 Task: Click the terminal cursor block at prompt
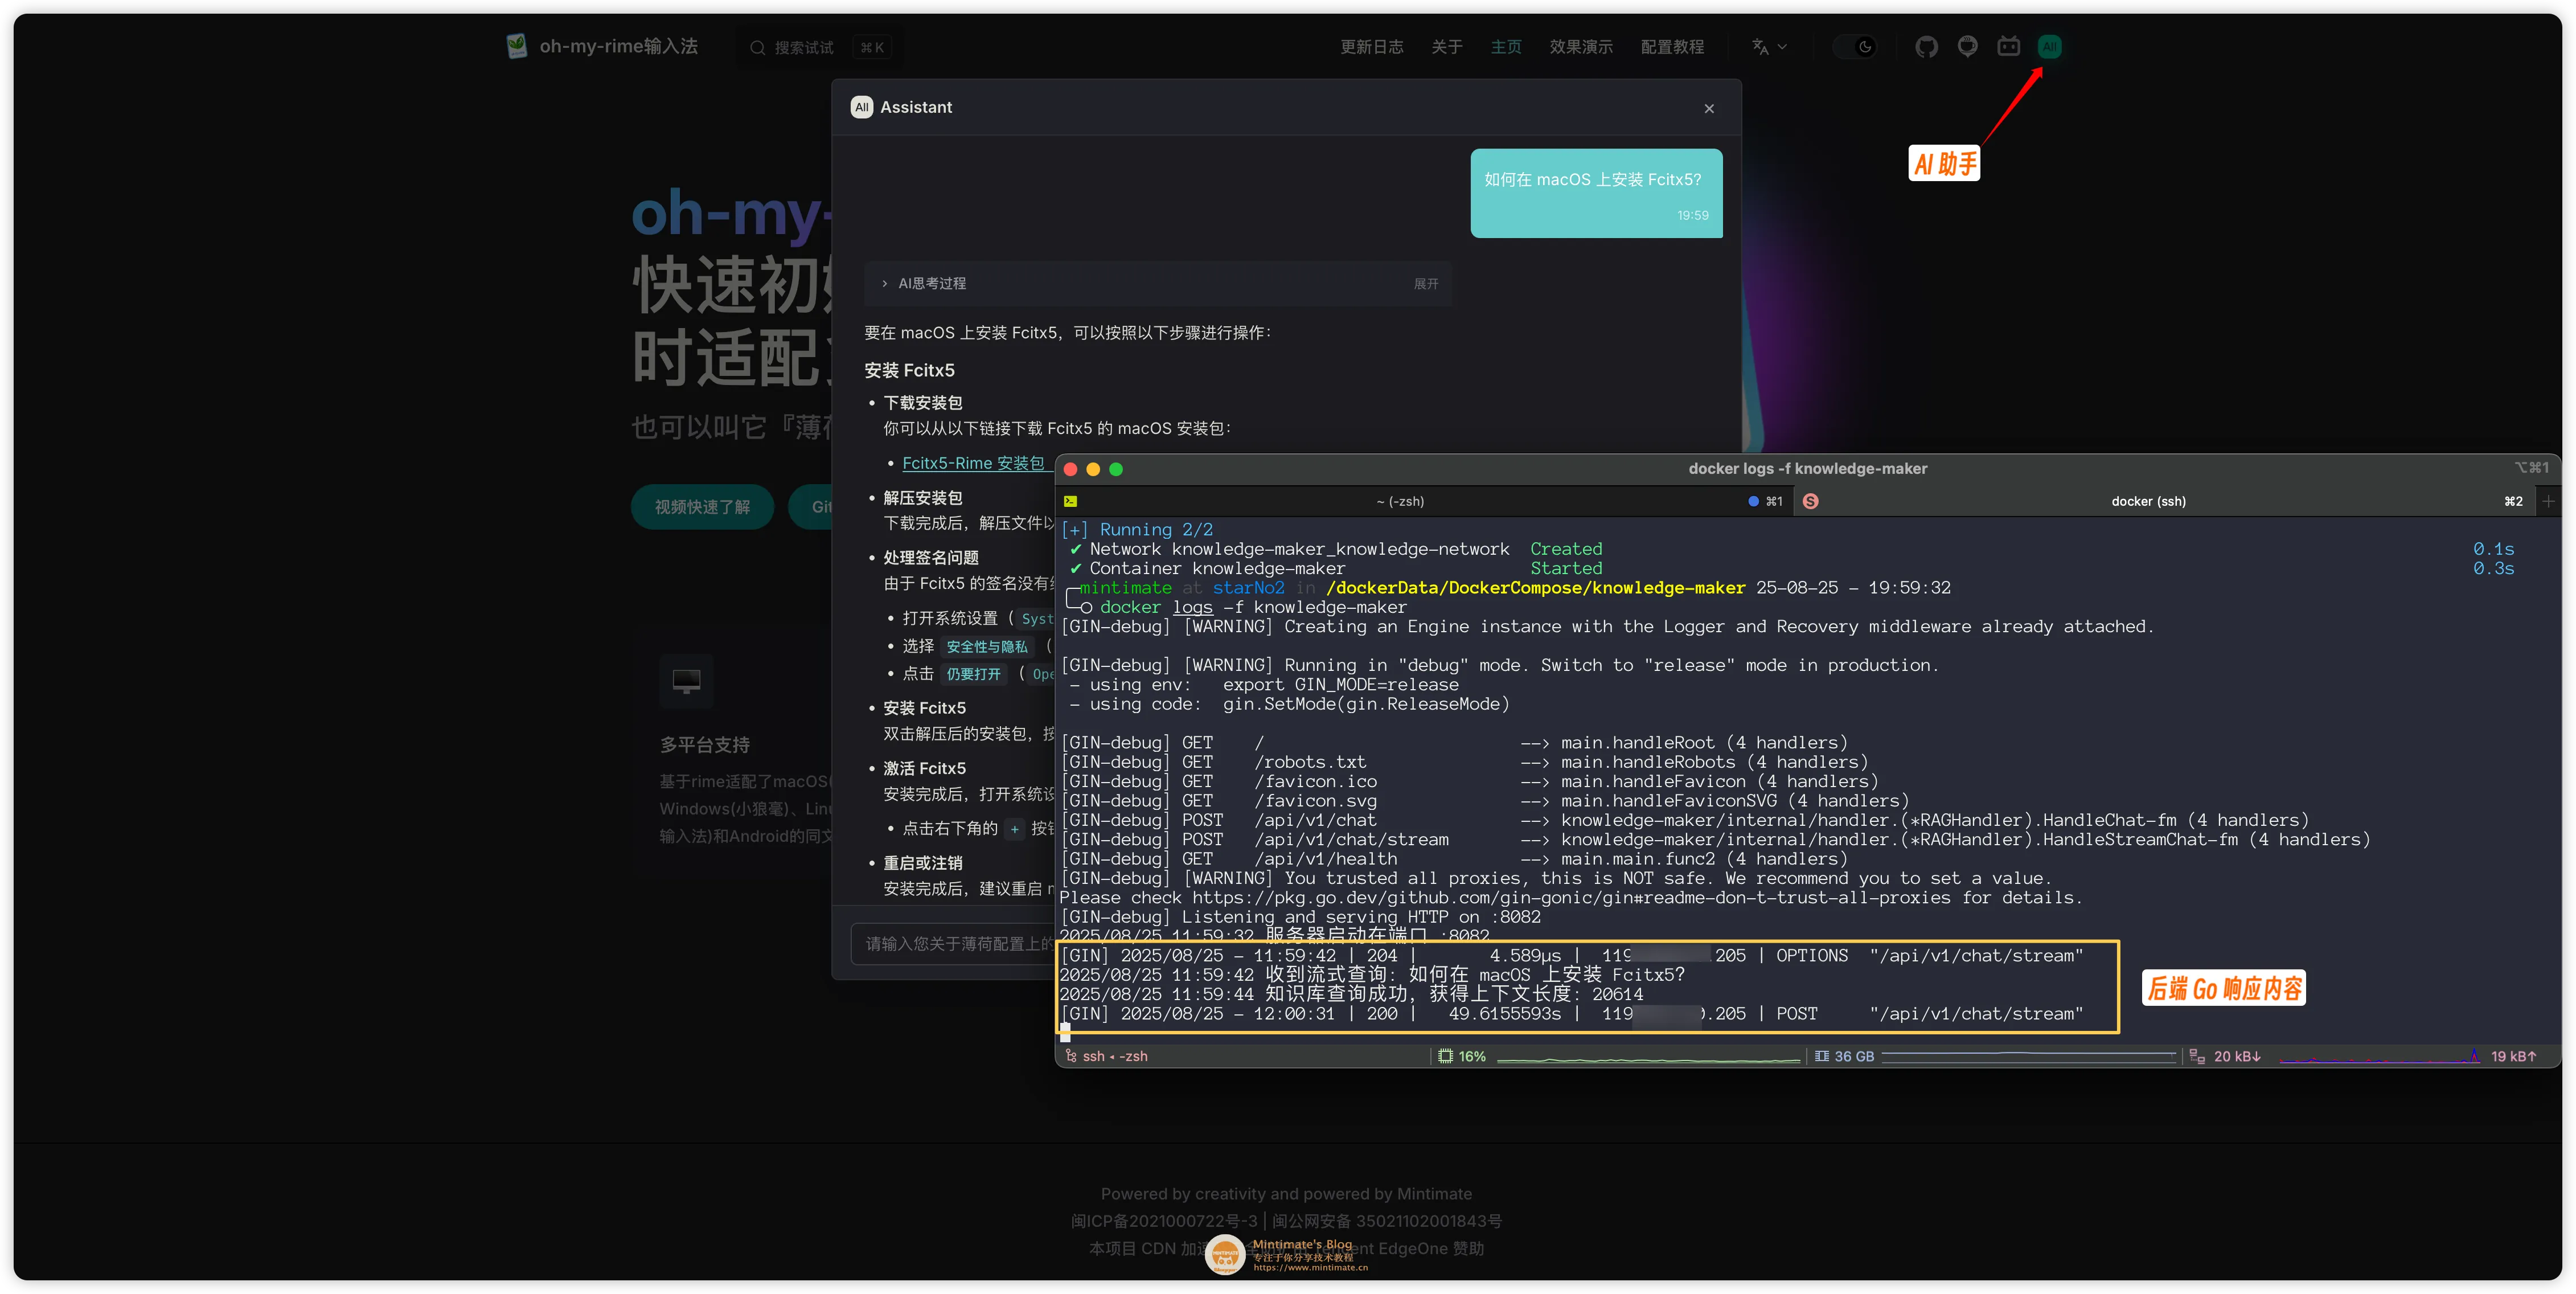tap(1065, 1032)
